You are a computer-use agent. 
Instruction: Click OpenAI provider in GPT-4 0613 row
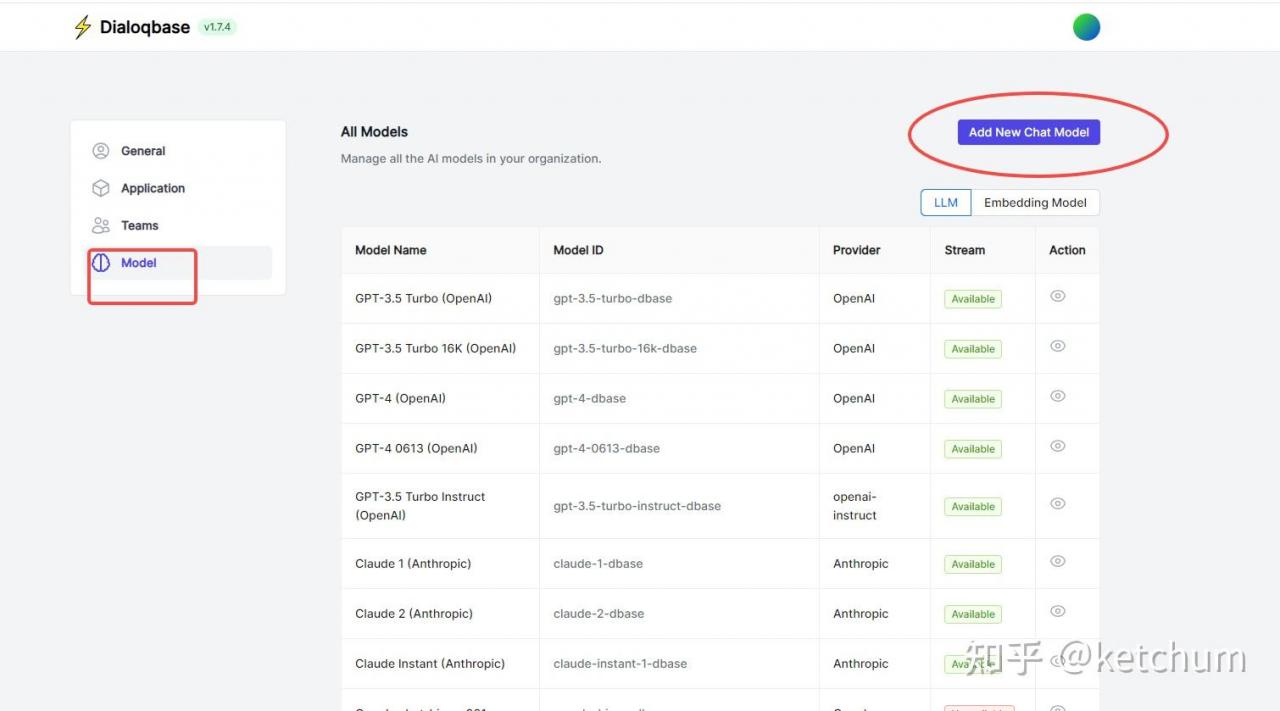[x=854, y=448]
